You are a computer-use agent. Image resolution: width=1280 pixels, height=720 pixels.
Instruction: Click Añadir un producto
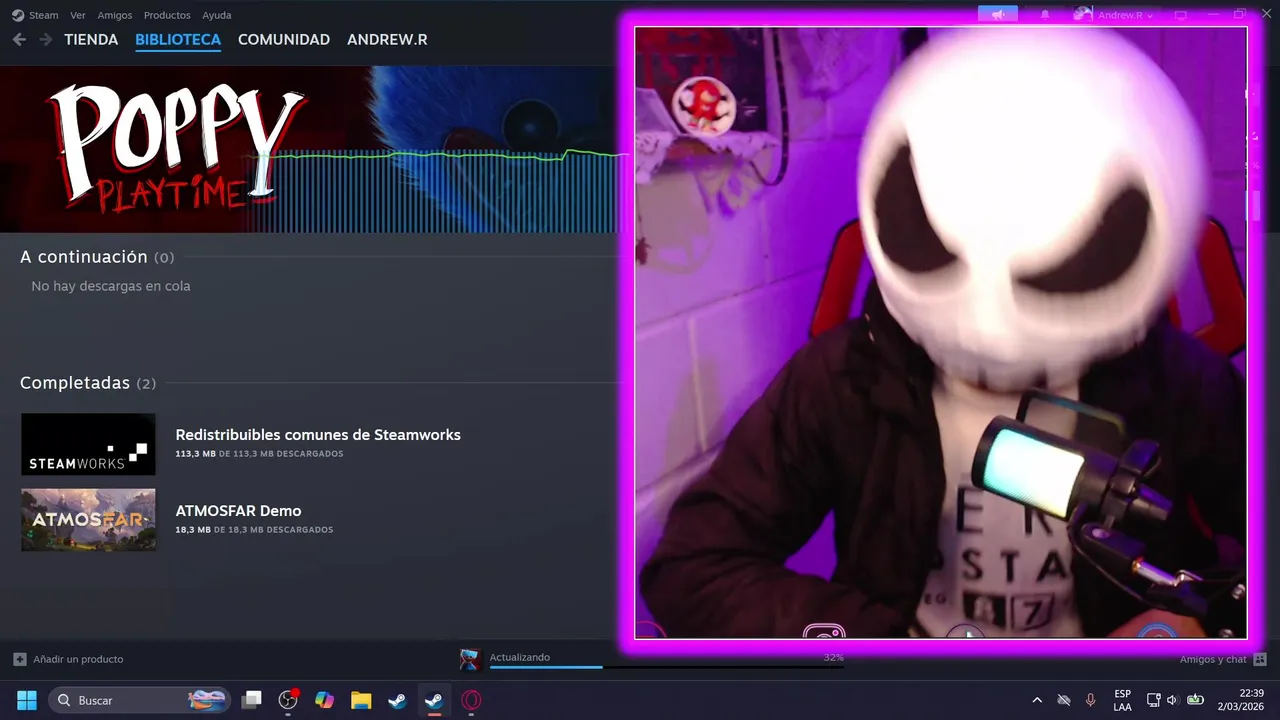[x=78, y=659]
